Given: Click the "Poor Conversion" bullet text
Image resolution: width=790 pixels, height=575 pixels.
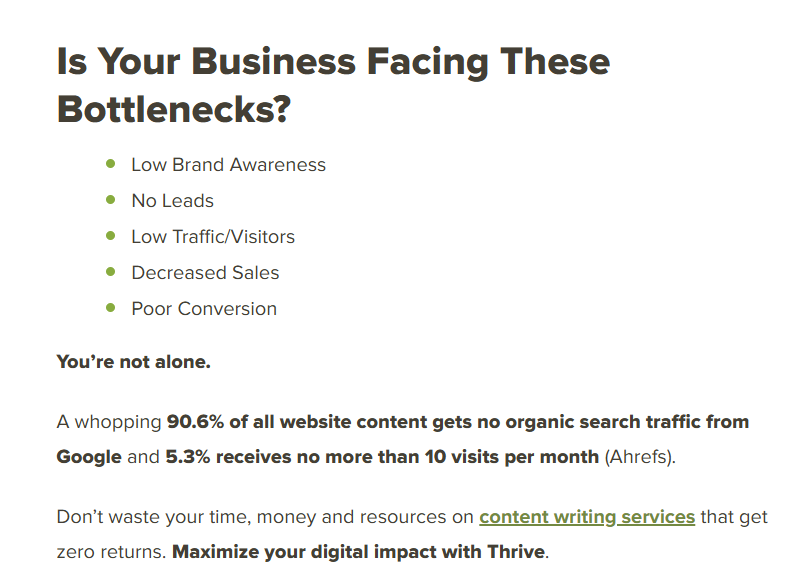Looking at the screenshot, I should [x=204, y=309].
